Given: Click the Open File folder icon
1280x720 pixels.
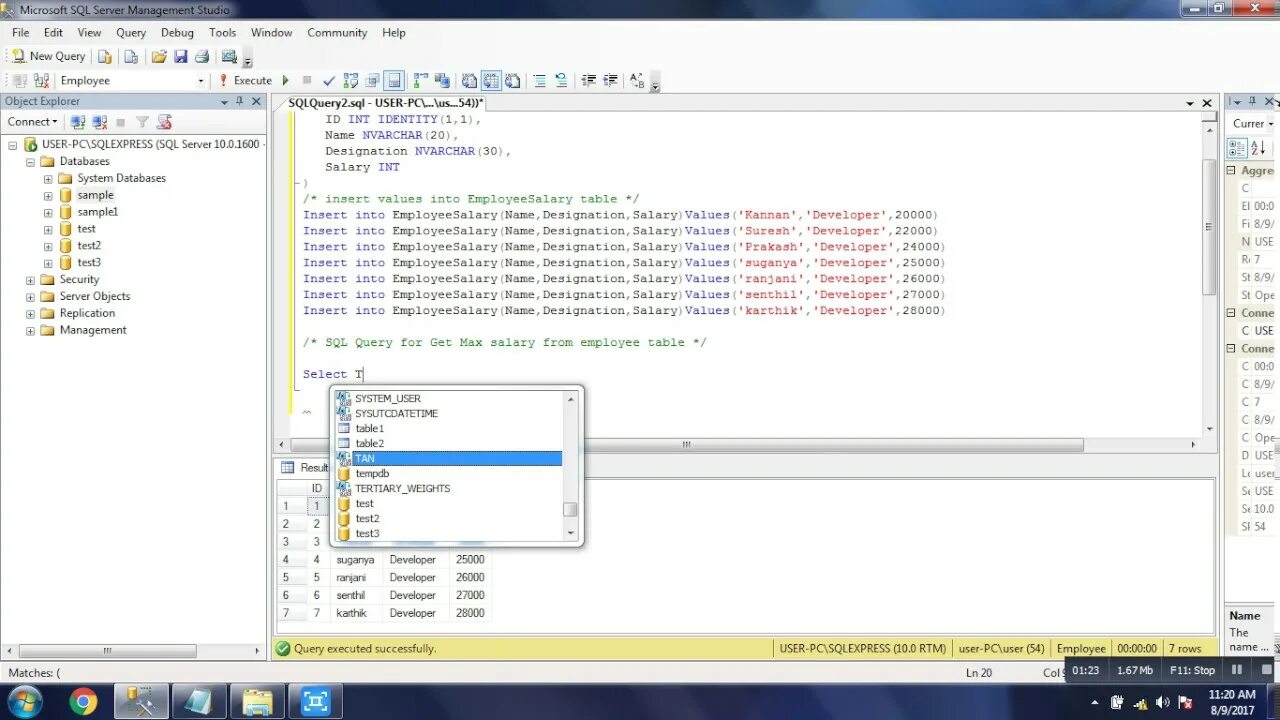Looking at the screenshot, I should tap(159, 56).
